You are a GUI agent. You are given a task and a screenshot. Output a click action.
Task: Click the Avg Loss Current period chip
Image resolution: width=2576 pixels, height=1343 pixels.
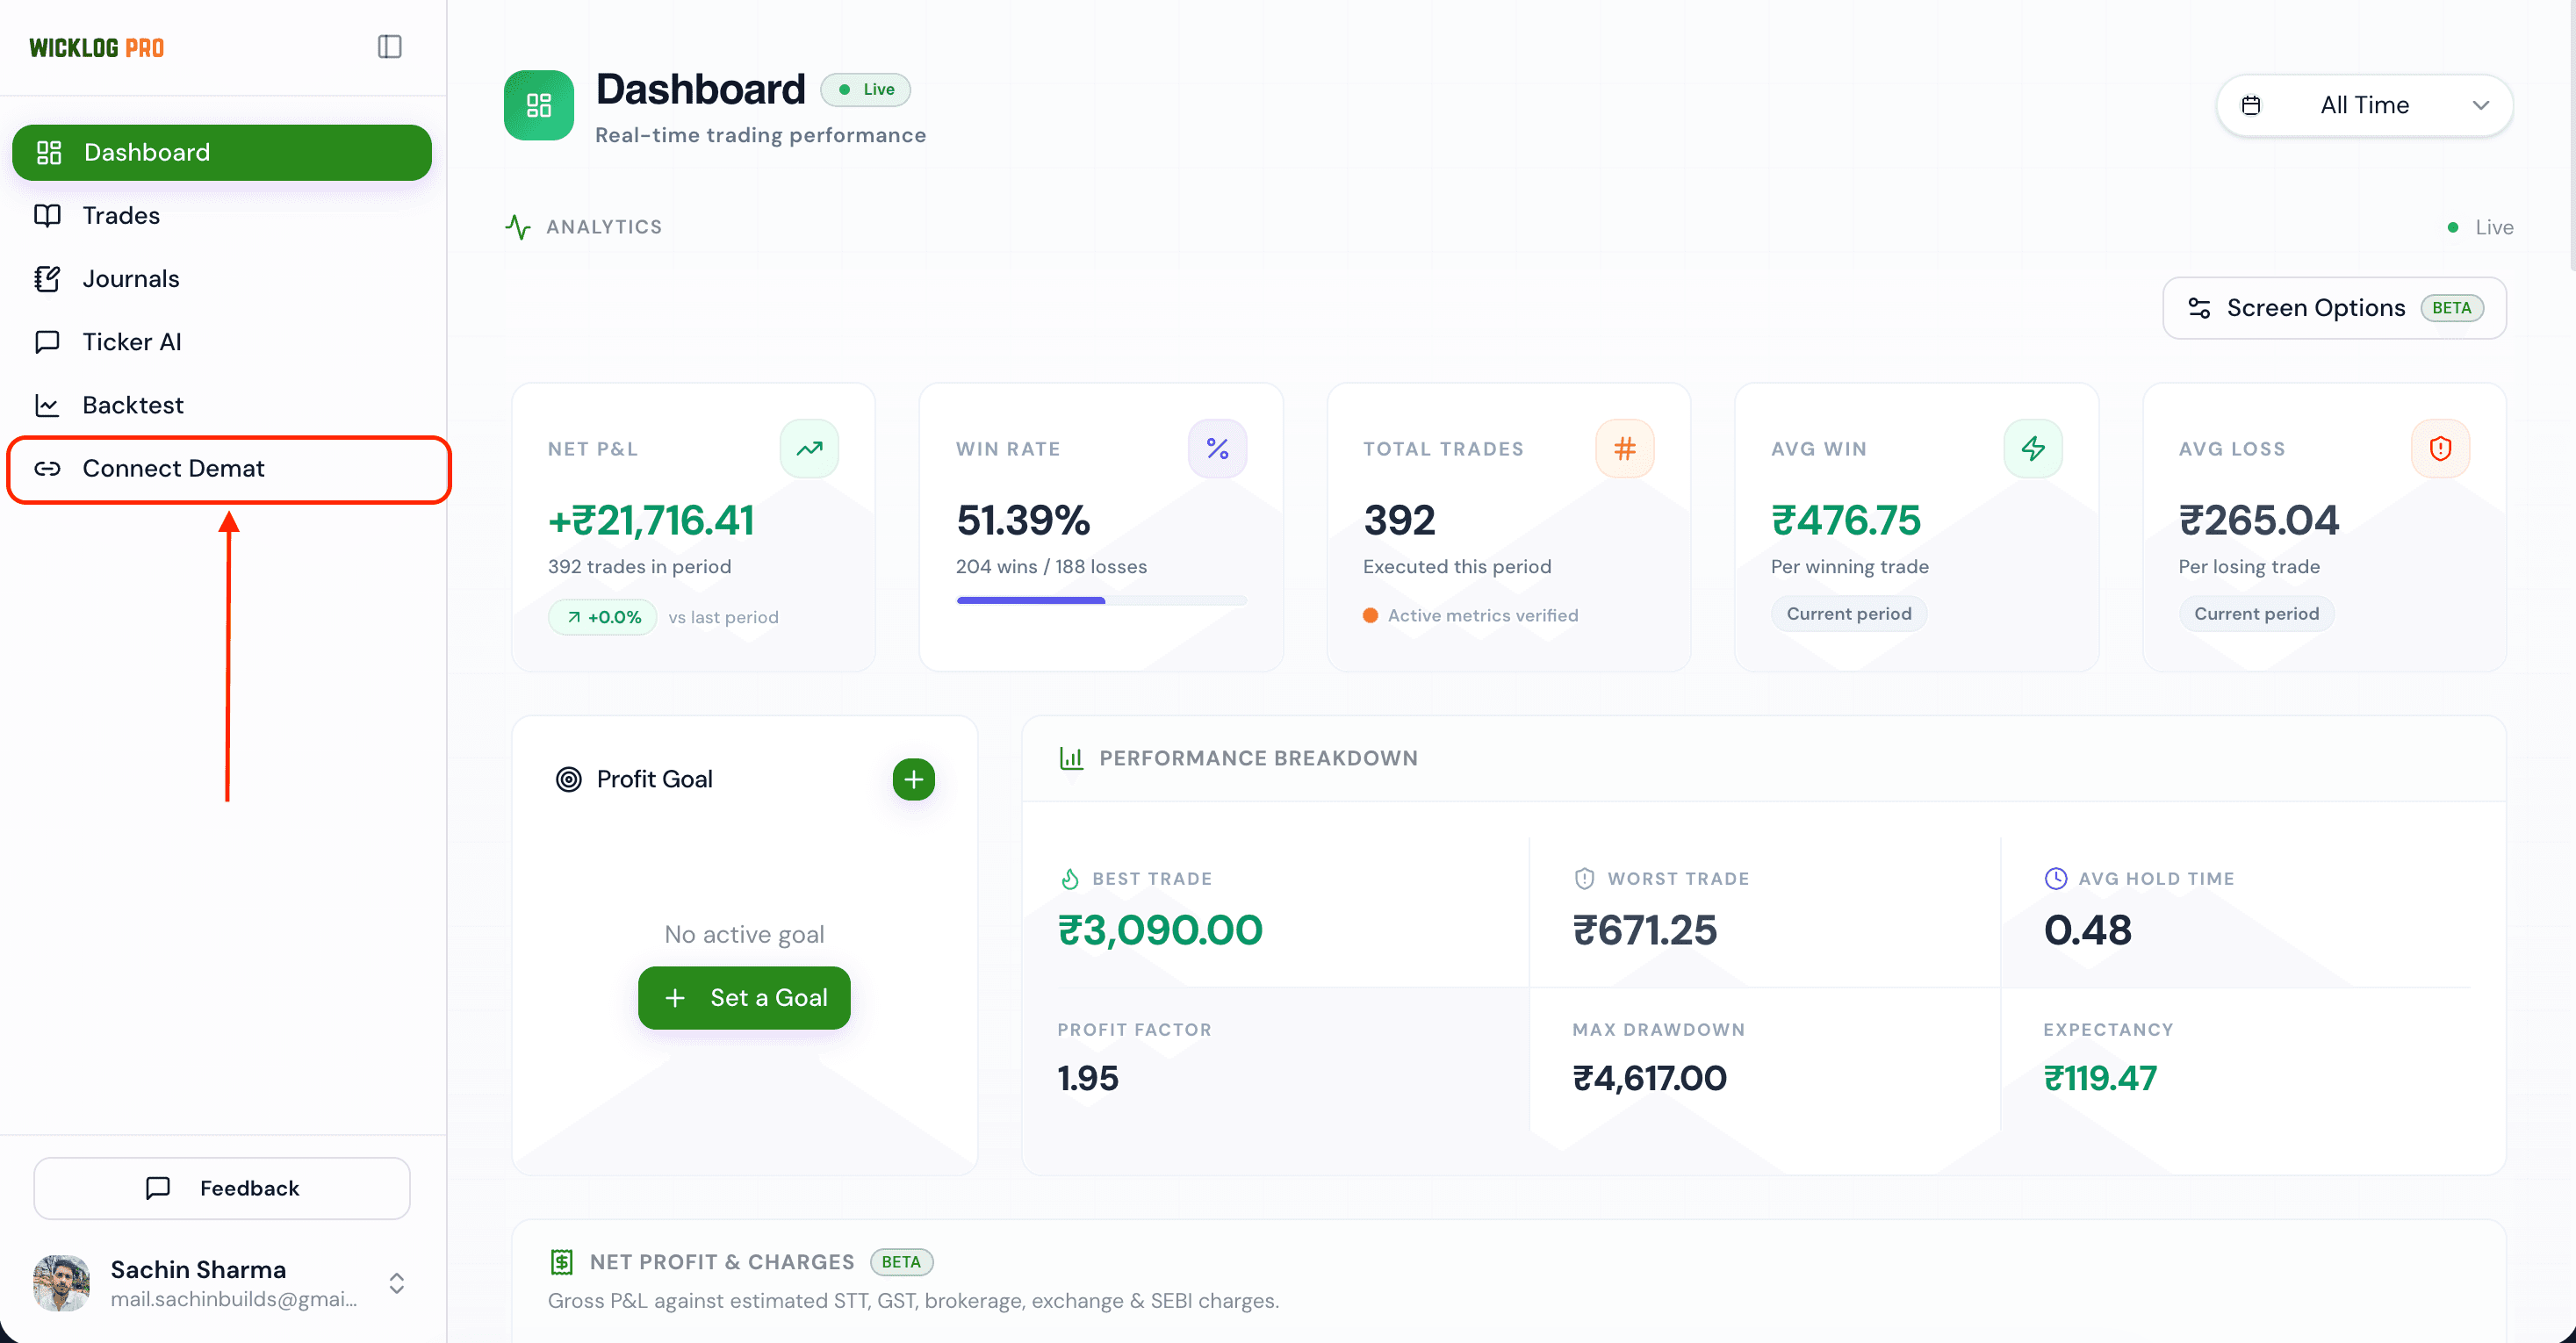(2256, 613)
